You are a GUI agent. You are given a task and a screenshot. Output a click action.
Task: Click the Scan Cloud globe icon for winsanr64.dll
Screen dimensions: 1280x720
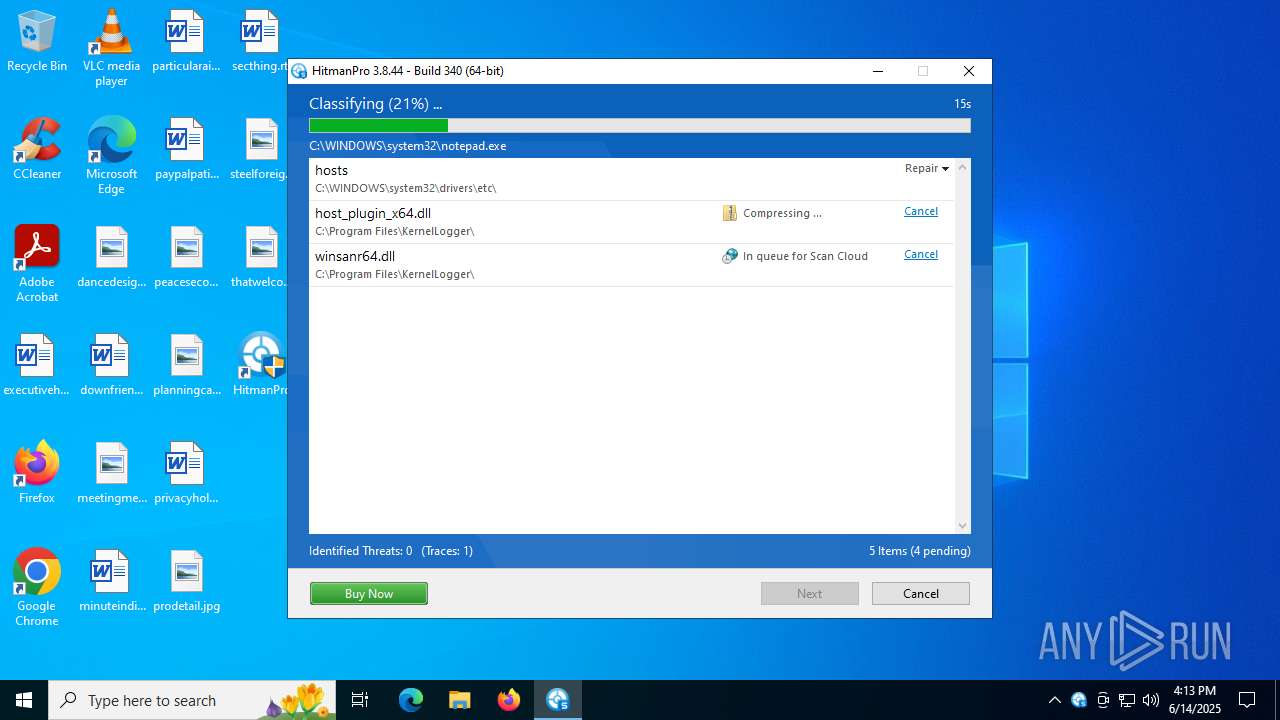click(x=730, y=256)
